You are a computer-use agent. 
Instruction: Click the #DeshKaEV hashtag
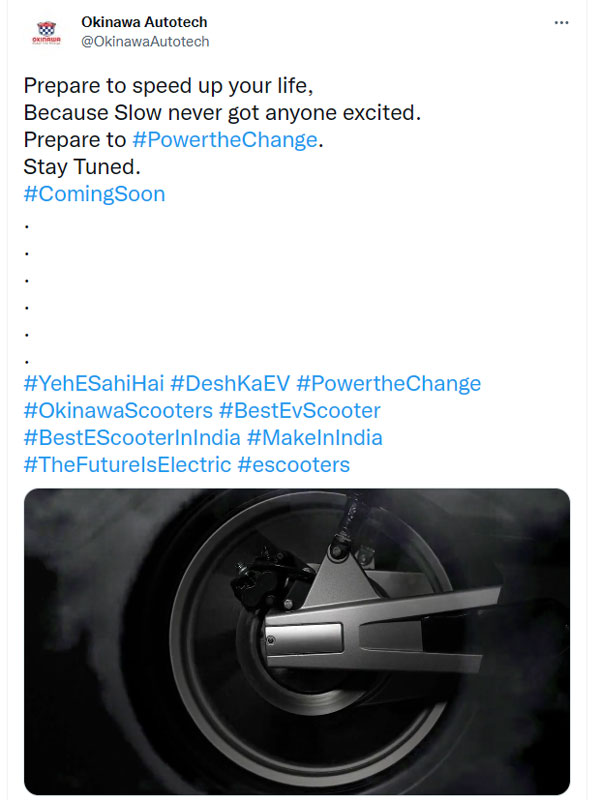click(230, 384)
